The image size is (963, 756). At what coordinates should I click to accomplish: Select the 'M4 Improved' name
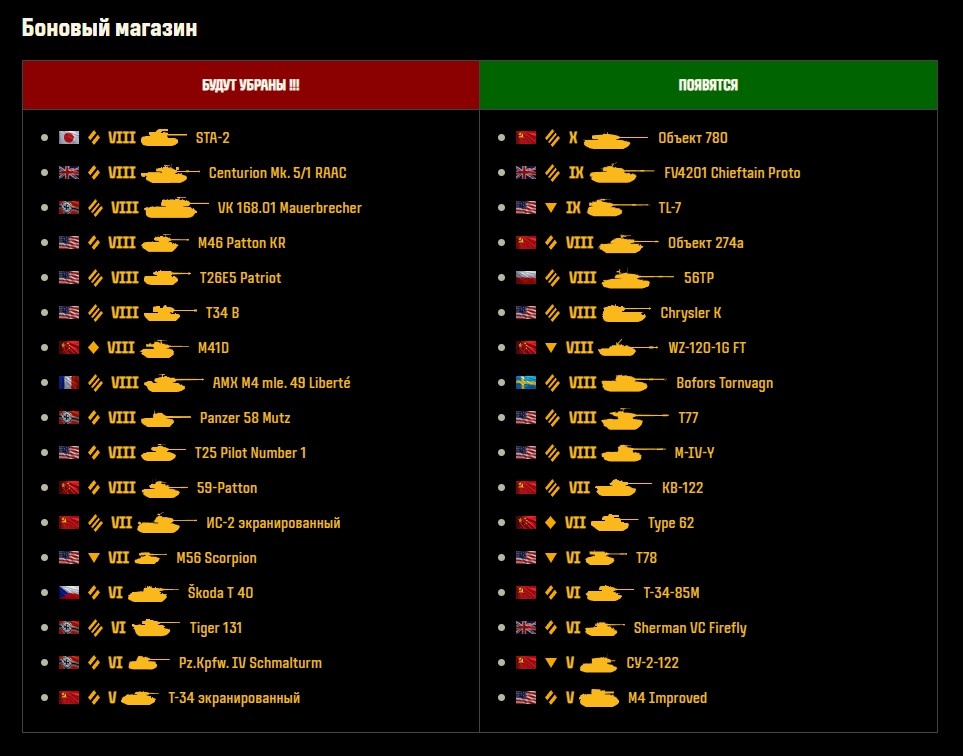click(668, 698)
